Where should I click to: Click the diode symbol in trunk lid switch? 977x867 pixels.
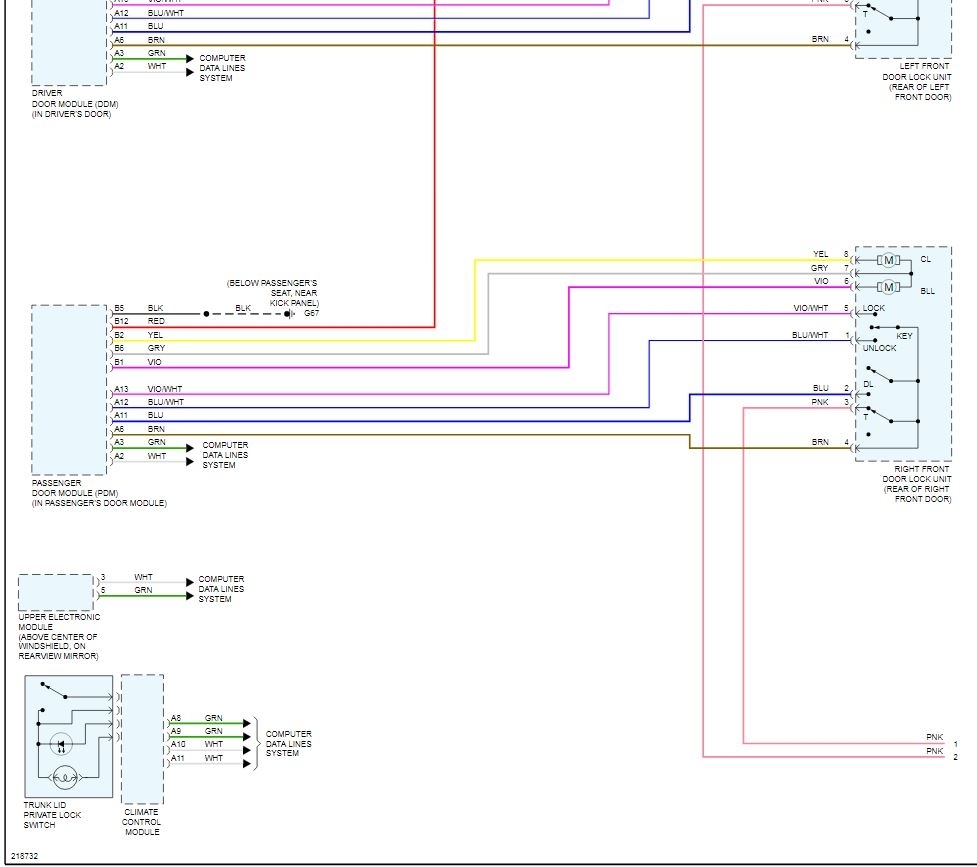point(62,744)
